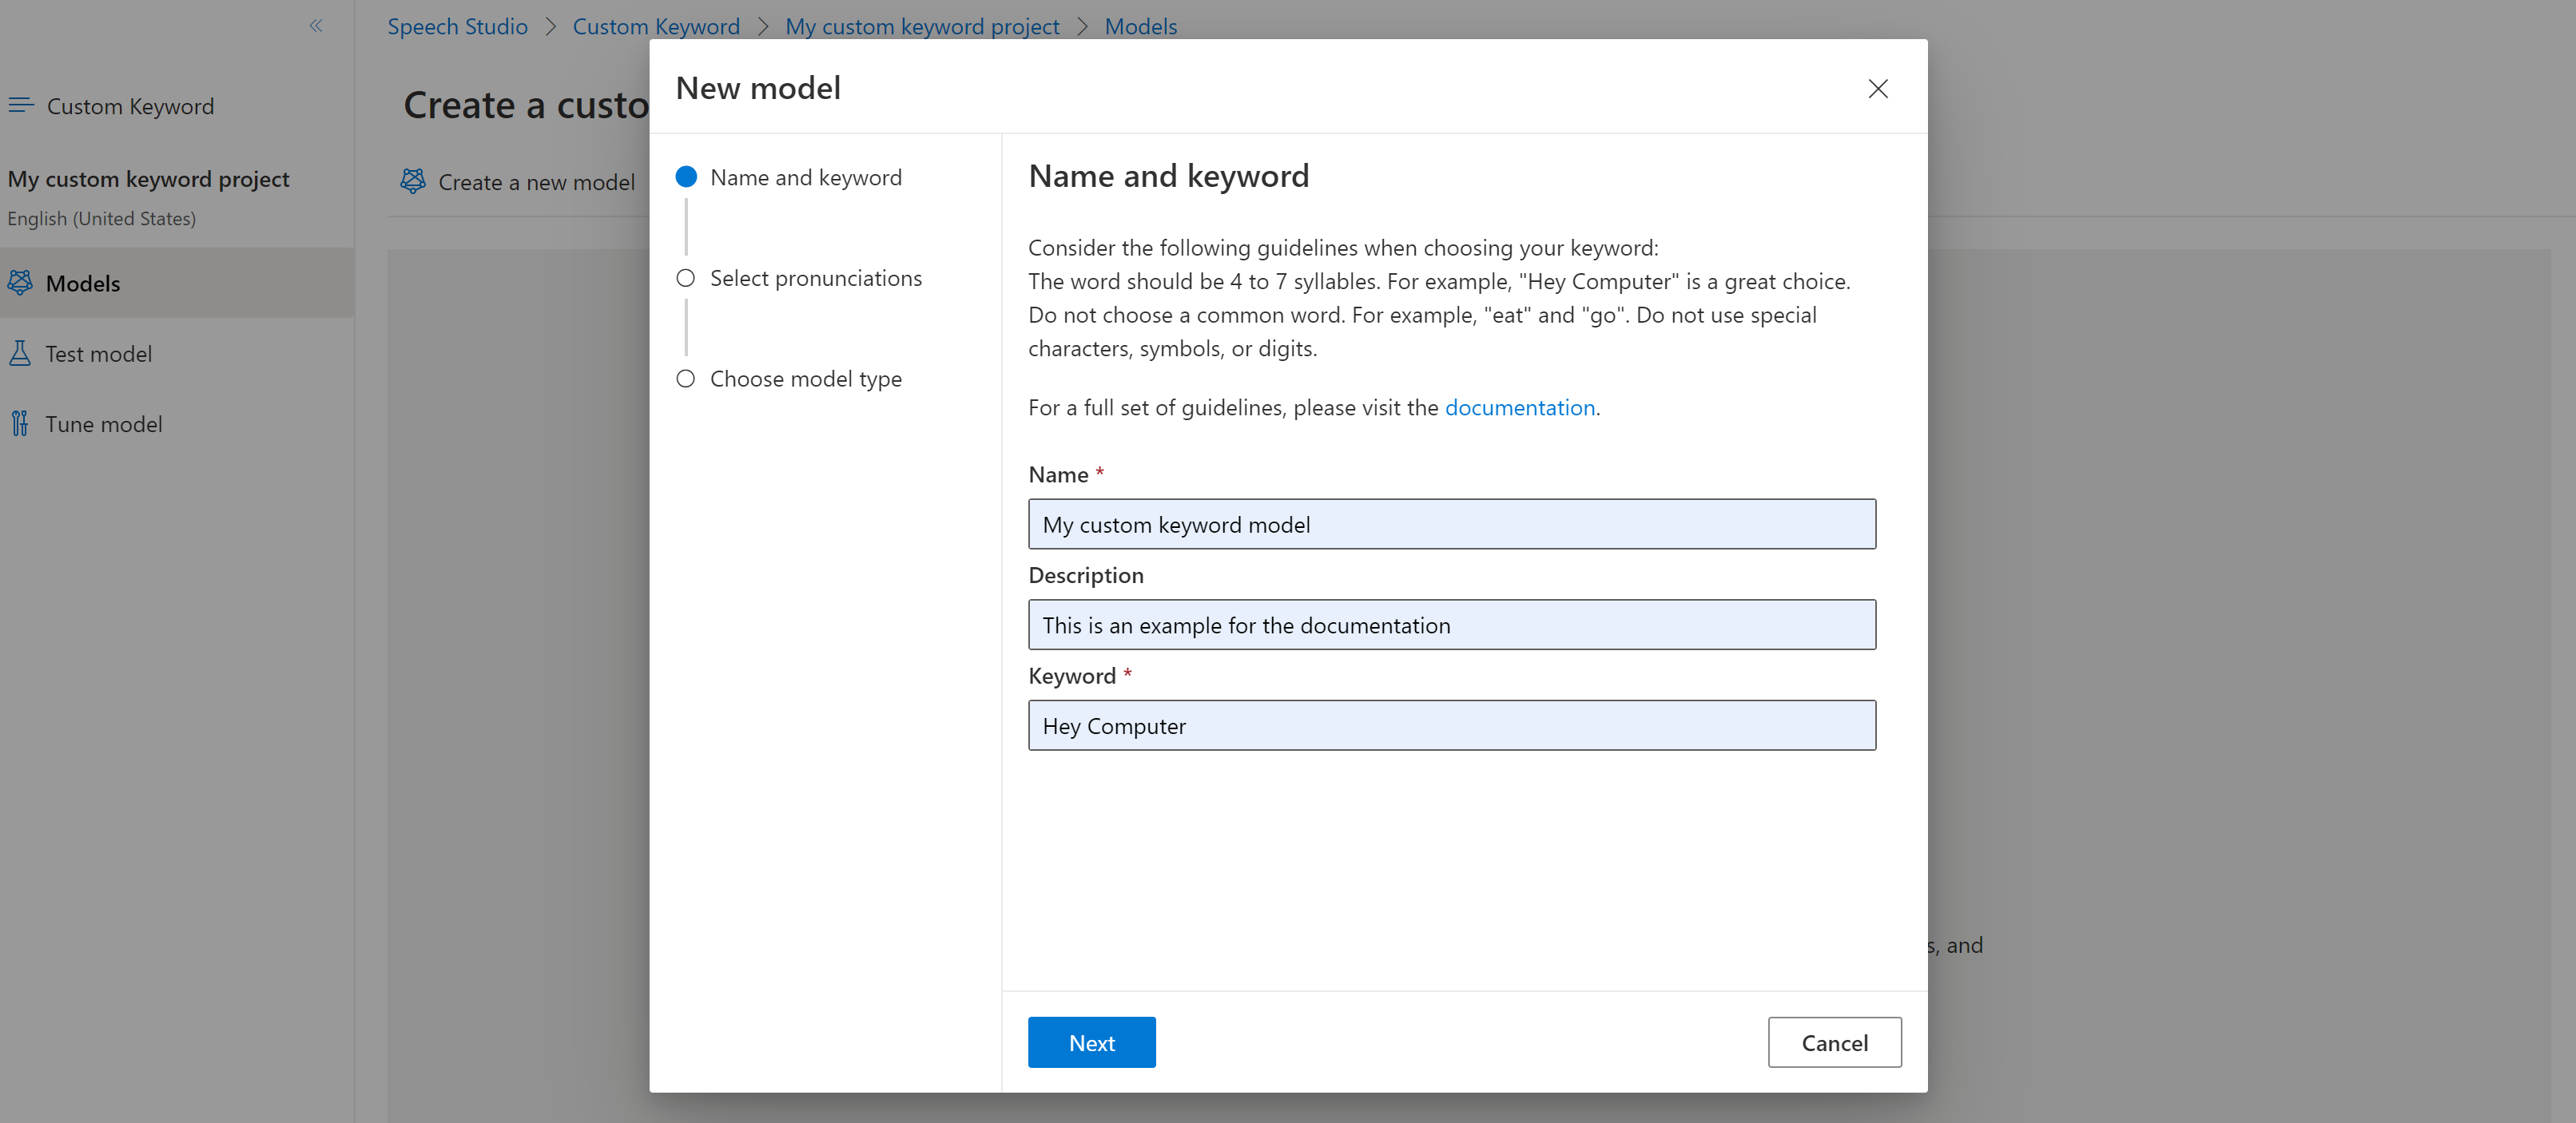Click the Name input field
The height and width of the screenshot is (1123, 2576).
1453,524
